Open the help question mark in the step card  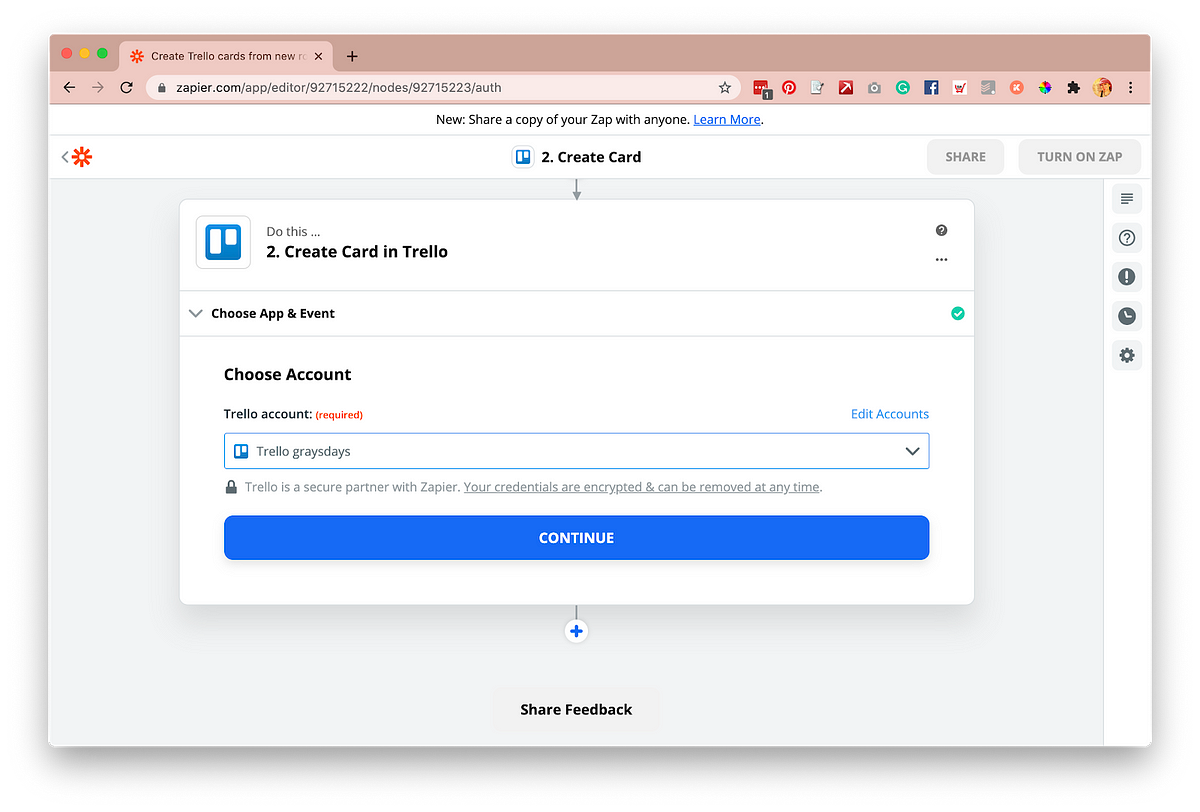tap(941, 230)
